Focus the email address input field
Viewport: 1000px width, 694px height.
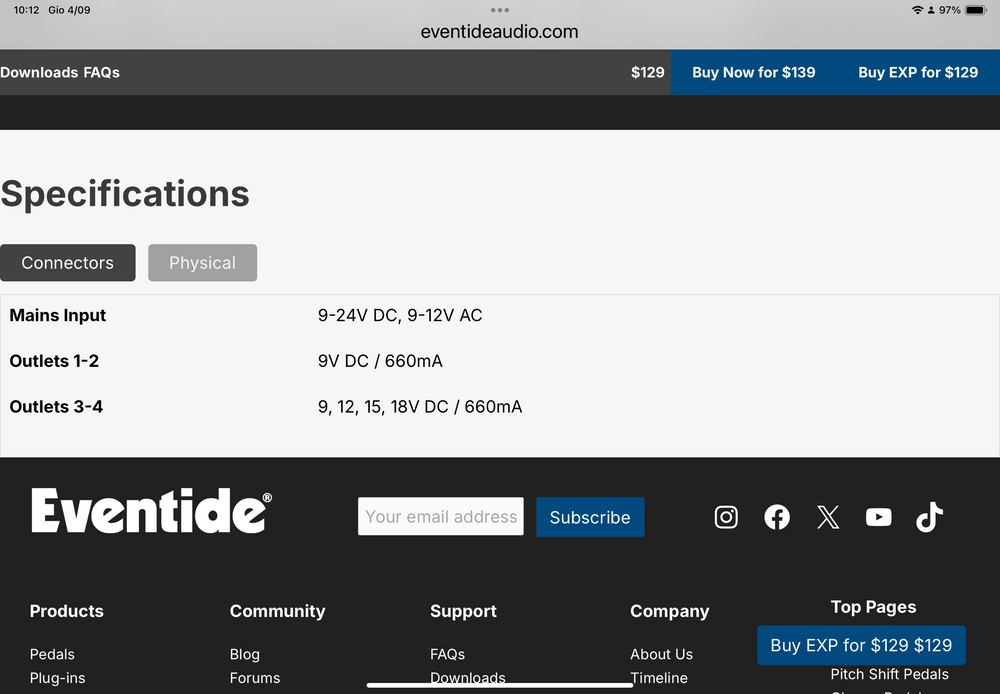click(x=441, y=517)
